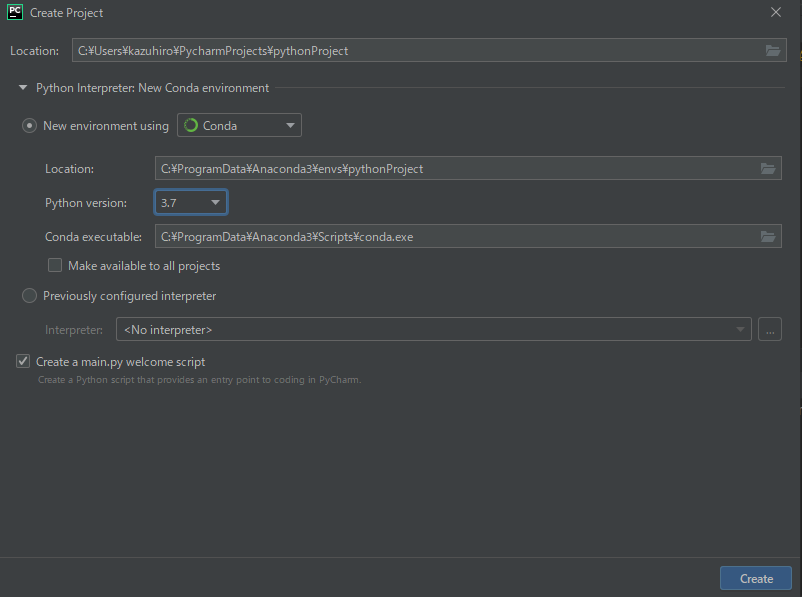This screenshot has width=802, height=597.
Task: Browse for project location folder icon
Action: [x=772, y=51]
